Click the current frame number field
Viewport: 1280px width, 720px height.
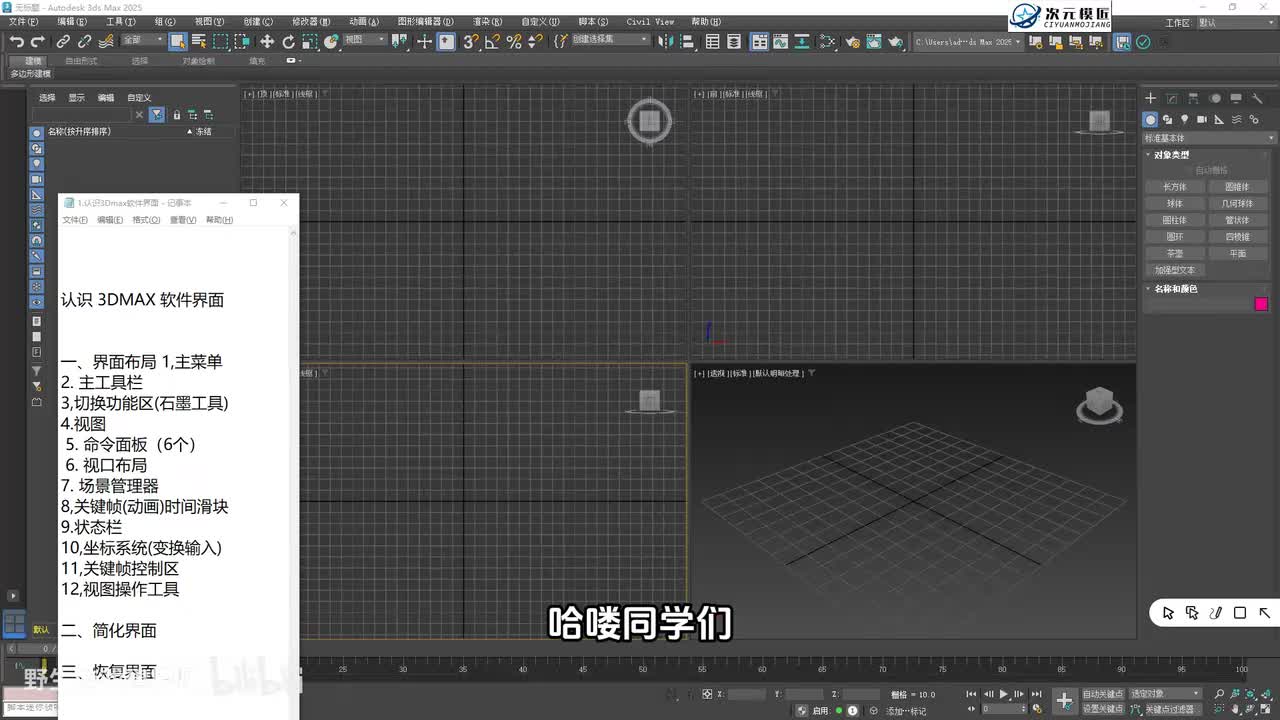pyautogui.click(x=1004, y=709)
